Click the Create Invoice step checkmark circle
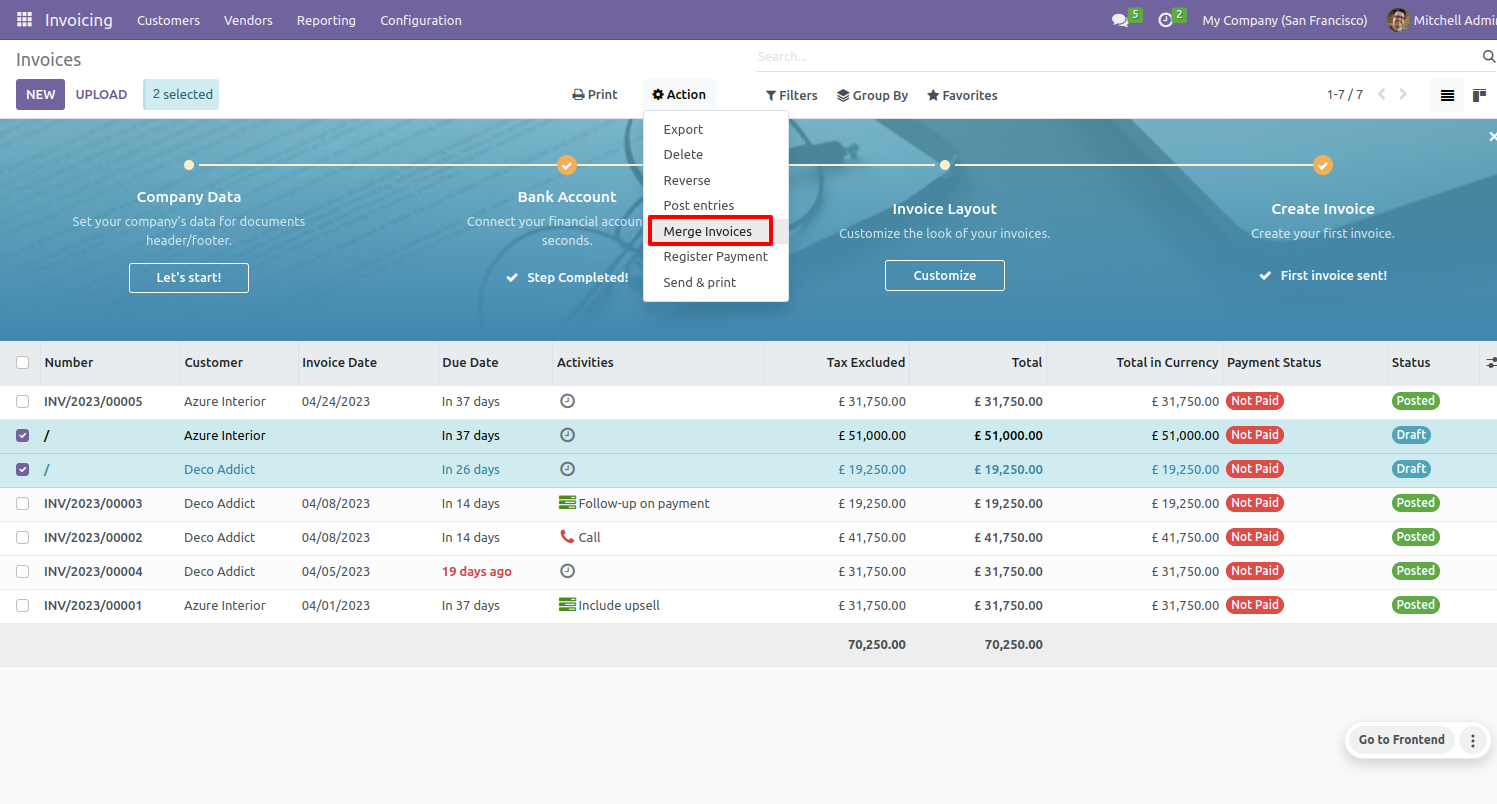The height and width of the screenshot is (804, 1497). pos(1323,165)
